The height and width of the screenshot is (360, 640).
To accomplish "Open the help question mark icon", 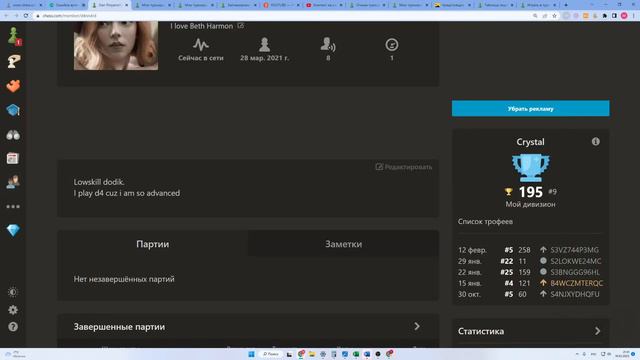I will 13,327.
